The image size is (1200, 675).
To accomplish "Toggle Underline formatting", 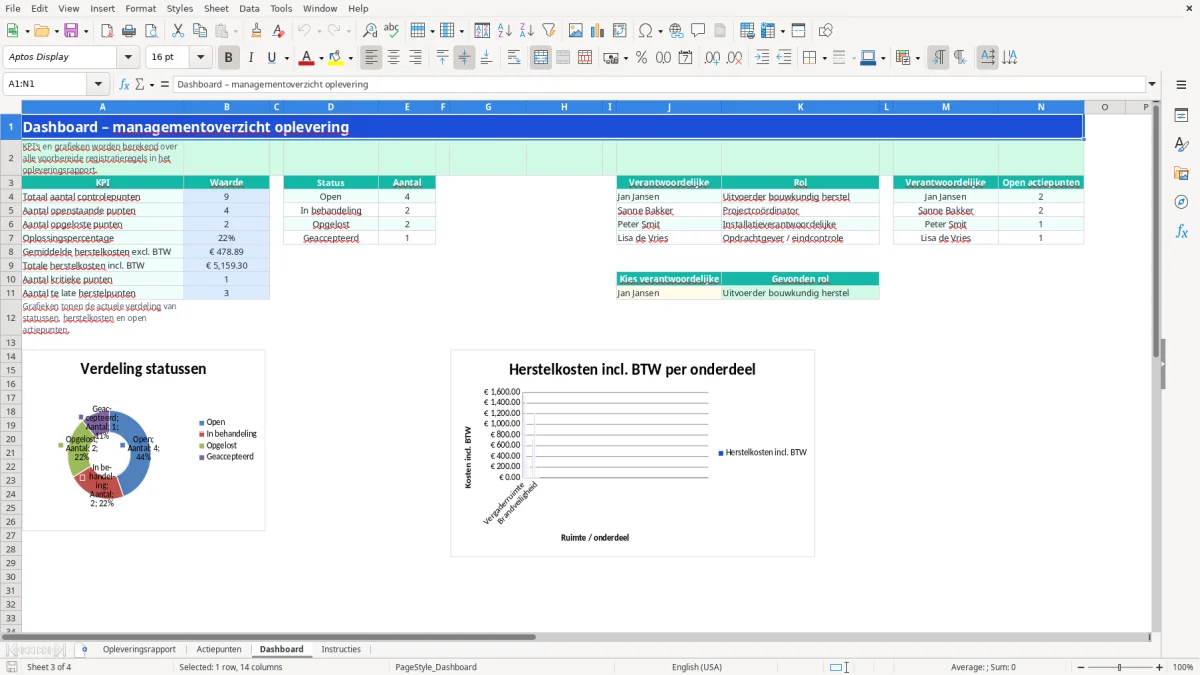I will 272,58.
